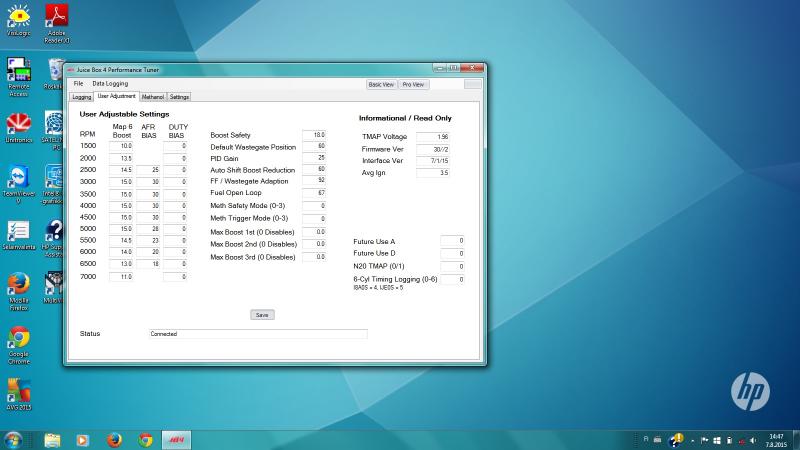Launch Mozilla Firefox from the desktop
This screenshot has height=450, width=800.
click(x=18, y=285)
